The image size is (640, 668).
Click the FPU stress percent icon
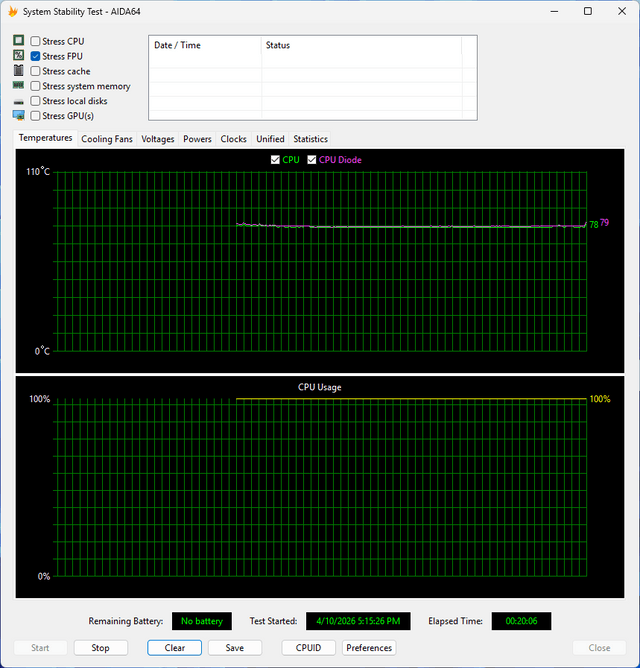click(x=18, y=55)
